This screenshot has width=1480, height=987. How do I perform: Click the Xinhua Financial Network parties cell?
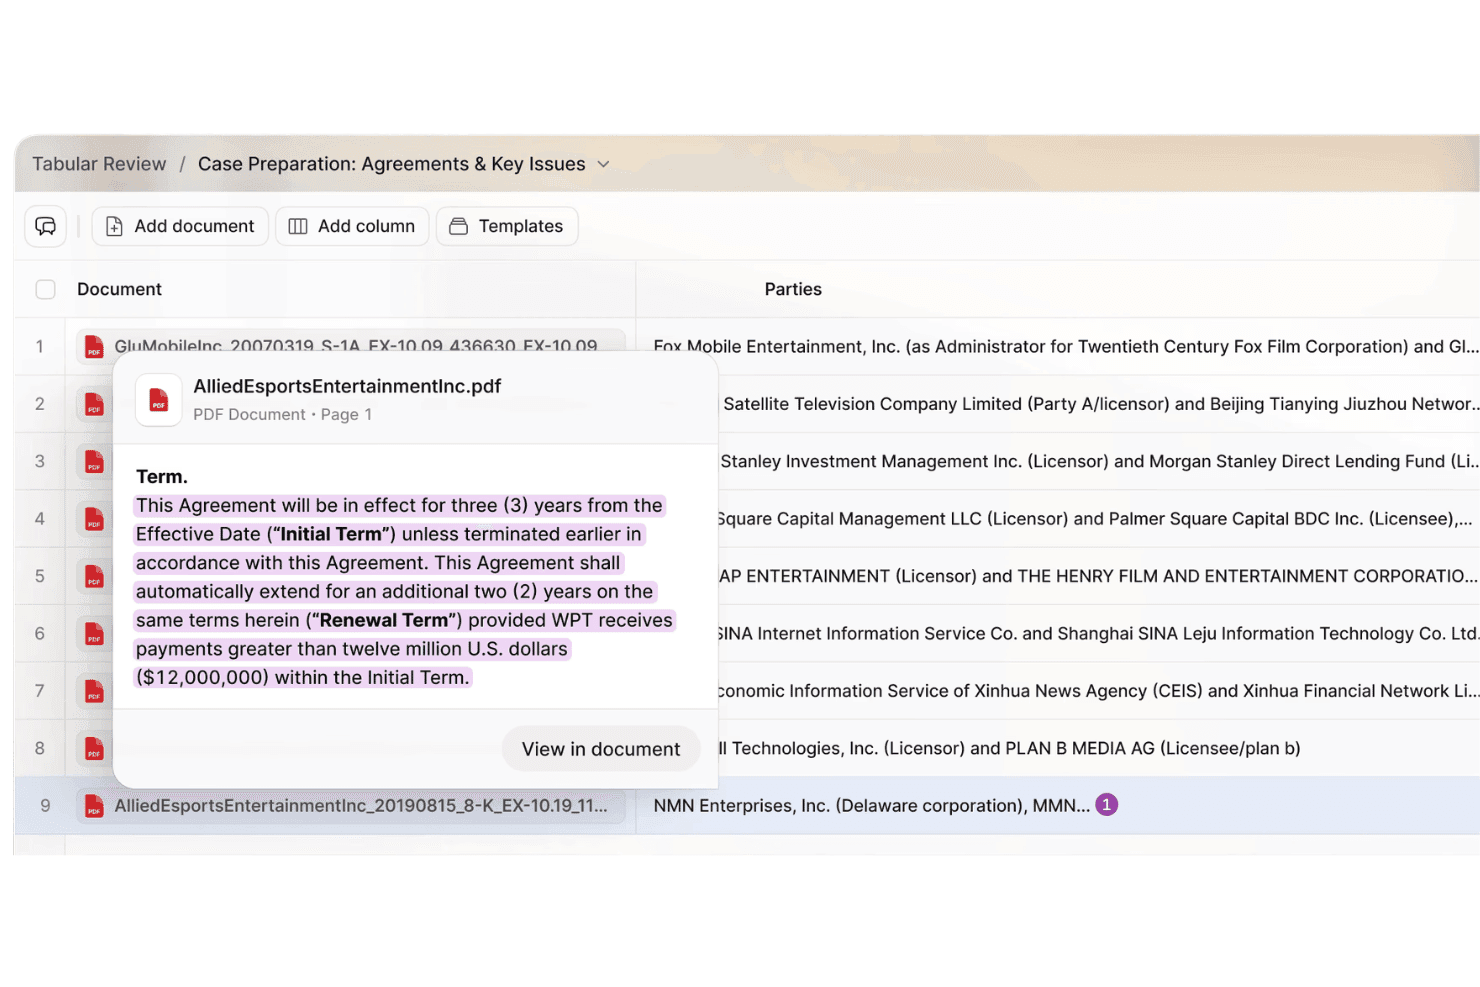pyautogui.click(x=1099, y=691)
